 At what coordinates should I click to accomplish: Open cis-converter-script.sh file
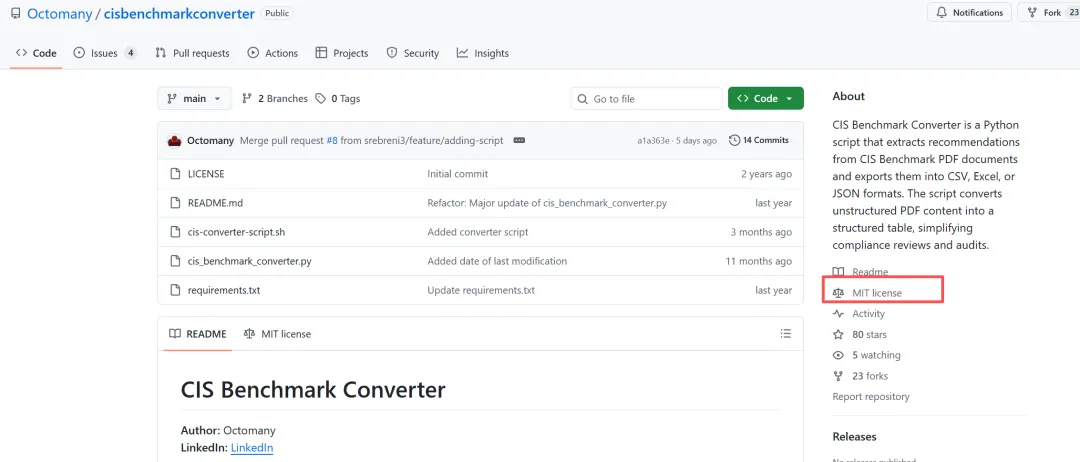tap(236, 232)
